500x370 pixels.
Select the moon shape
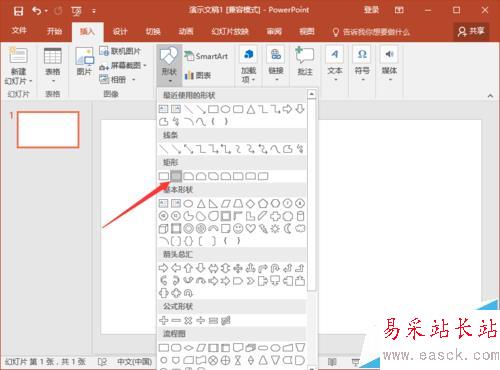(x=288, y=229)
